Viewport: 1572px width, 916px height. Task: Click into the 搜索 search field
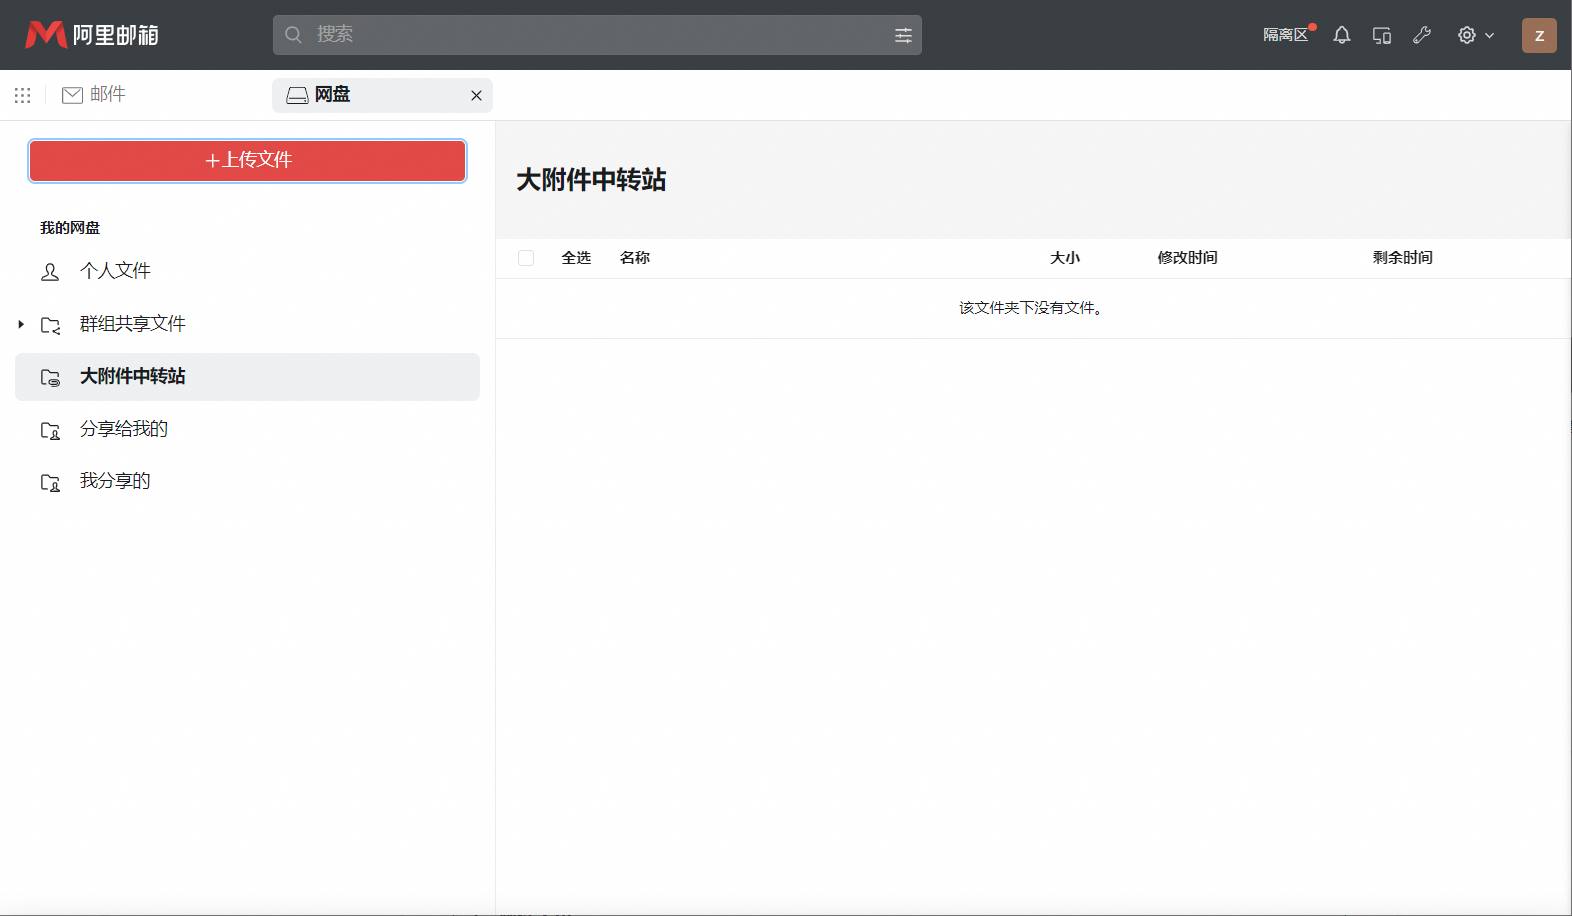[590, 35]
